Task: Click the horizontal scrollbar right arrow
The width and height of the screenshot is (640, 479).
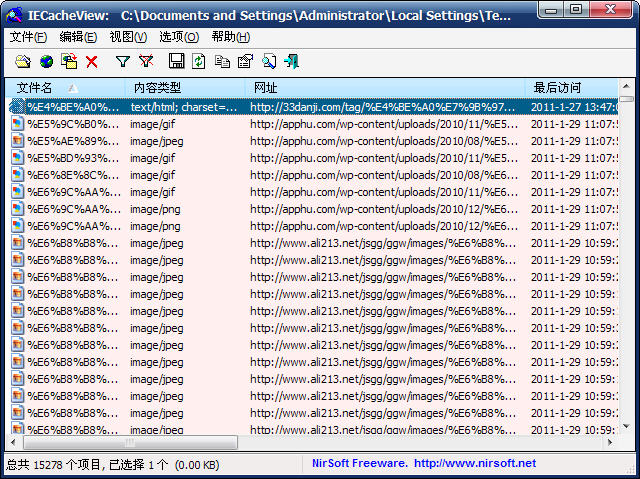Action: coord(611,442)
